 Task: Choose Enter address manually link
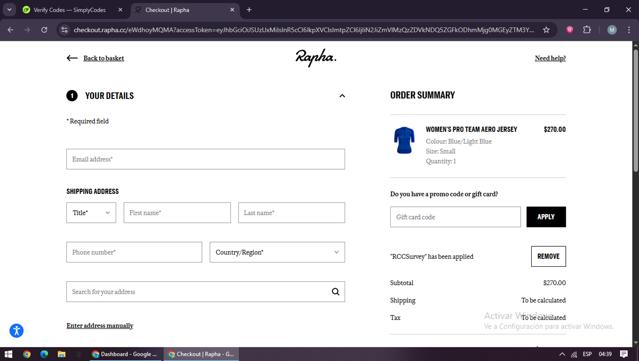tap(100, 326)
